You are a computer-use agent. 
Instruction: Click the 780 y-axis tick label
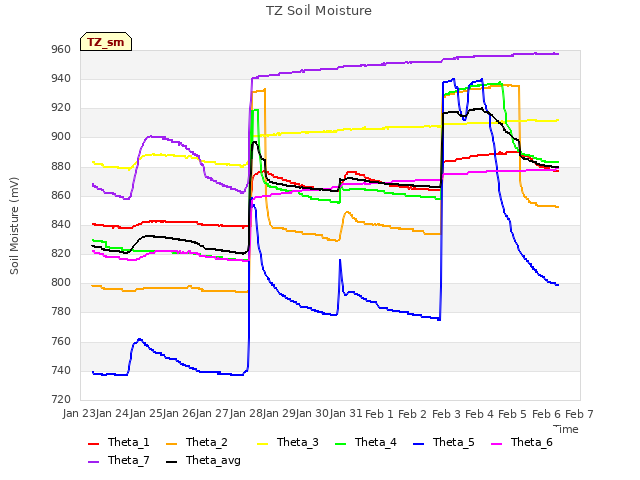[x=61, y=312]
